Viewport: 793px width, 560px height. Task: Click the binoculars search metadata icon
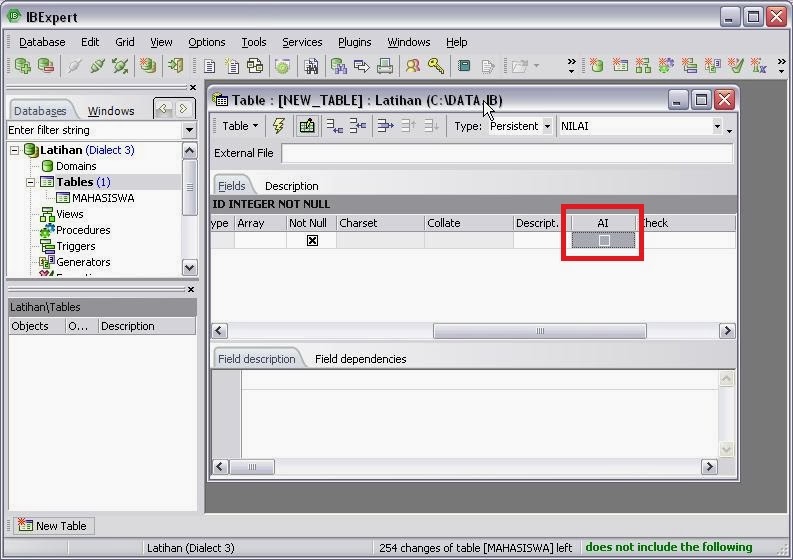[x=311, y=66]
